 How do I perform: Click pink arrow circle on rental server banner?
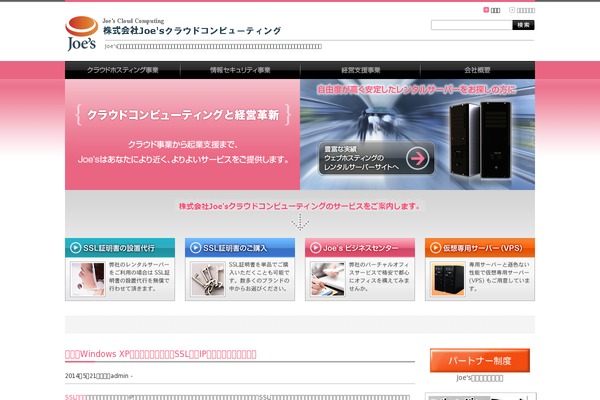[x=417, y=158]
